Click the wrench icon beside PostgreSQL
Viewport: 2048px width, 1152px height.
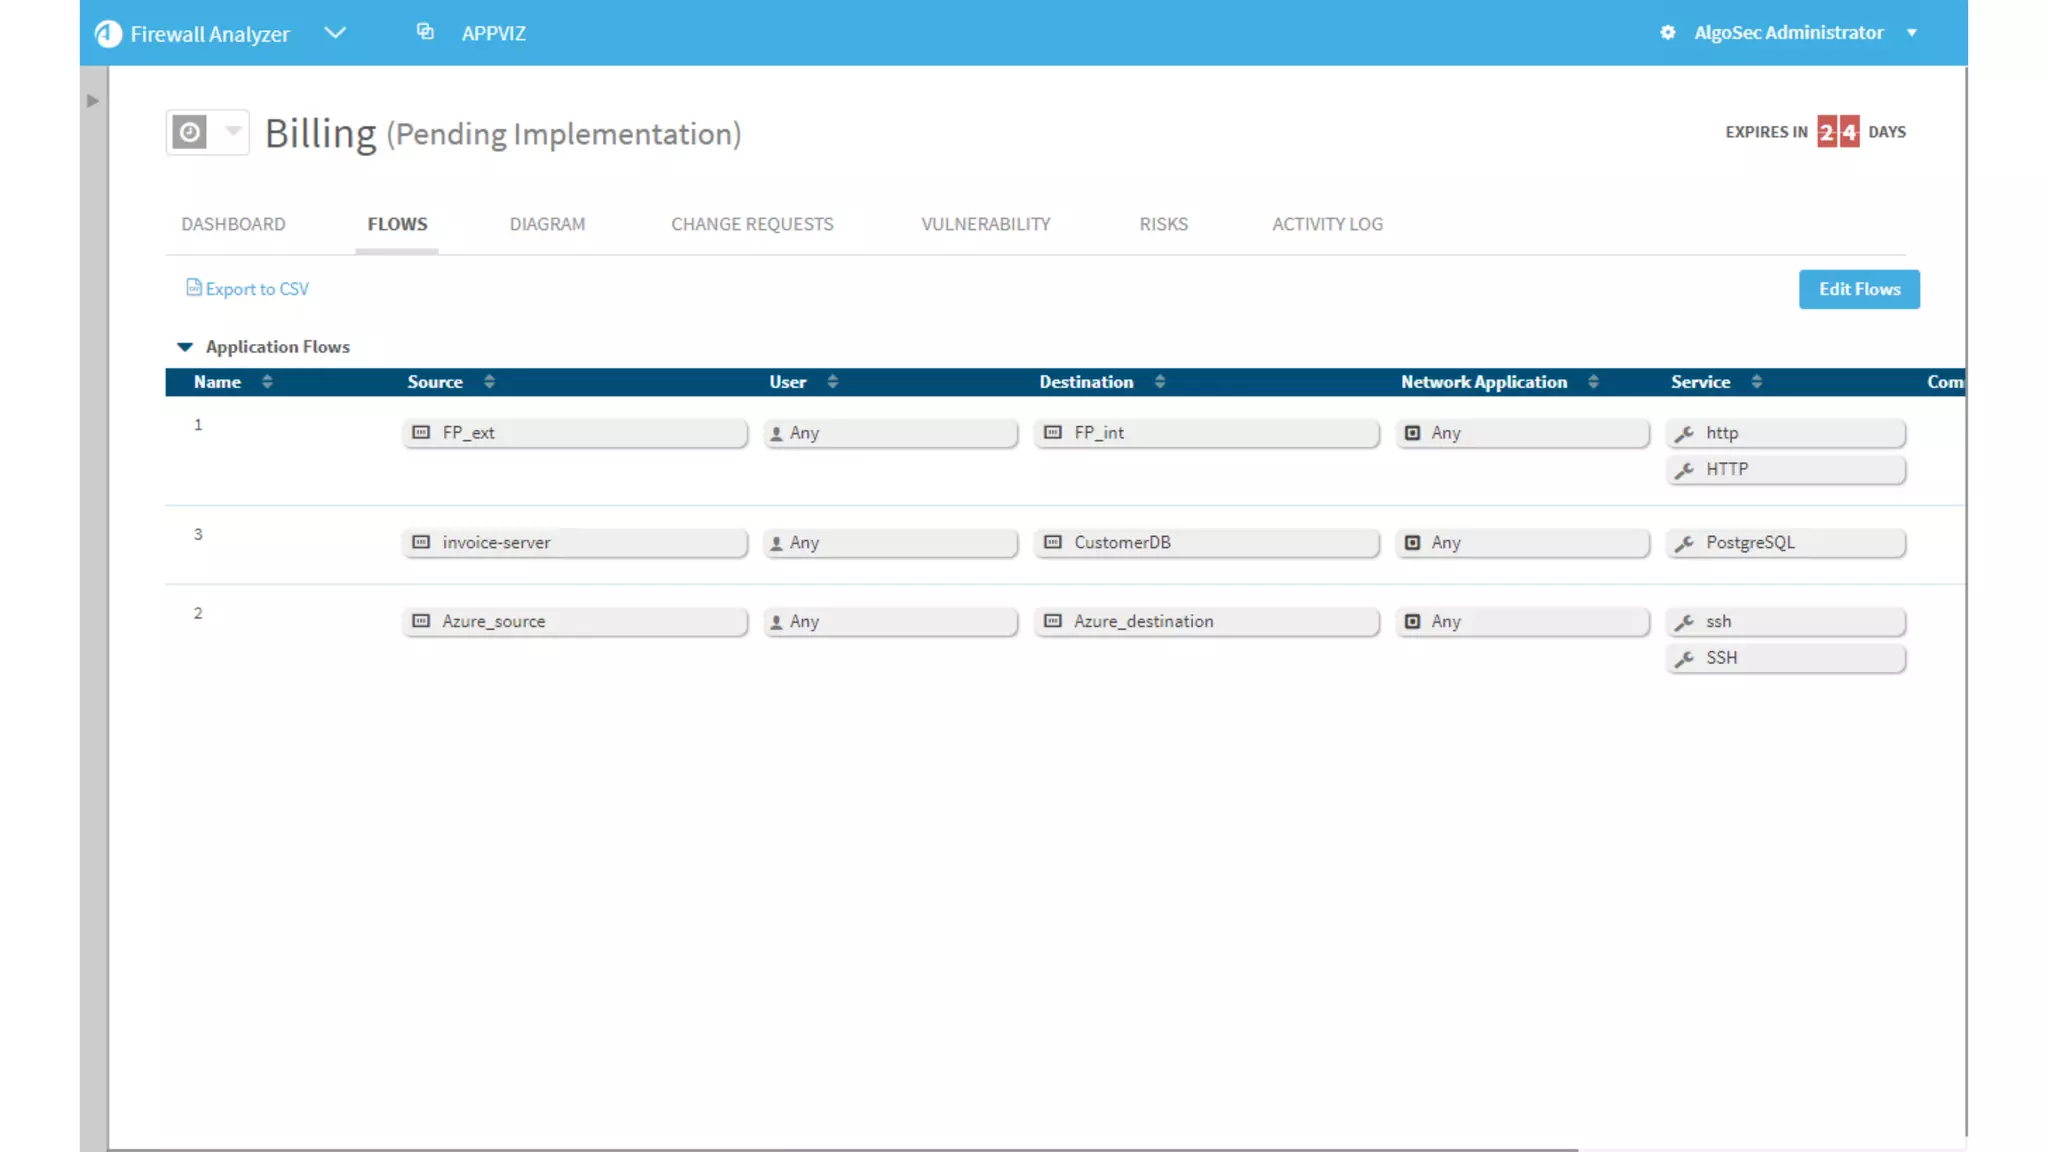[x=1684, y=543]
